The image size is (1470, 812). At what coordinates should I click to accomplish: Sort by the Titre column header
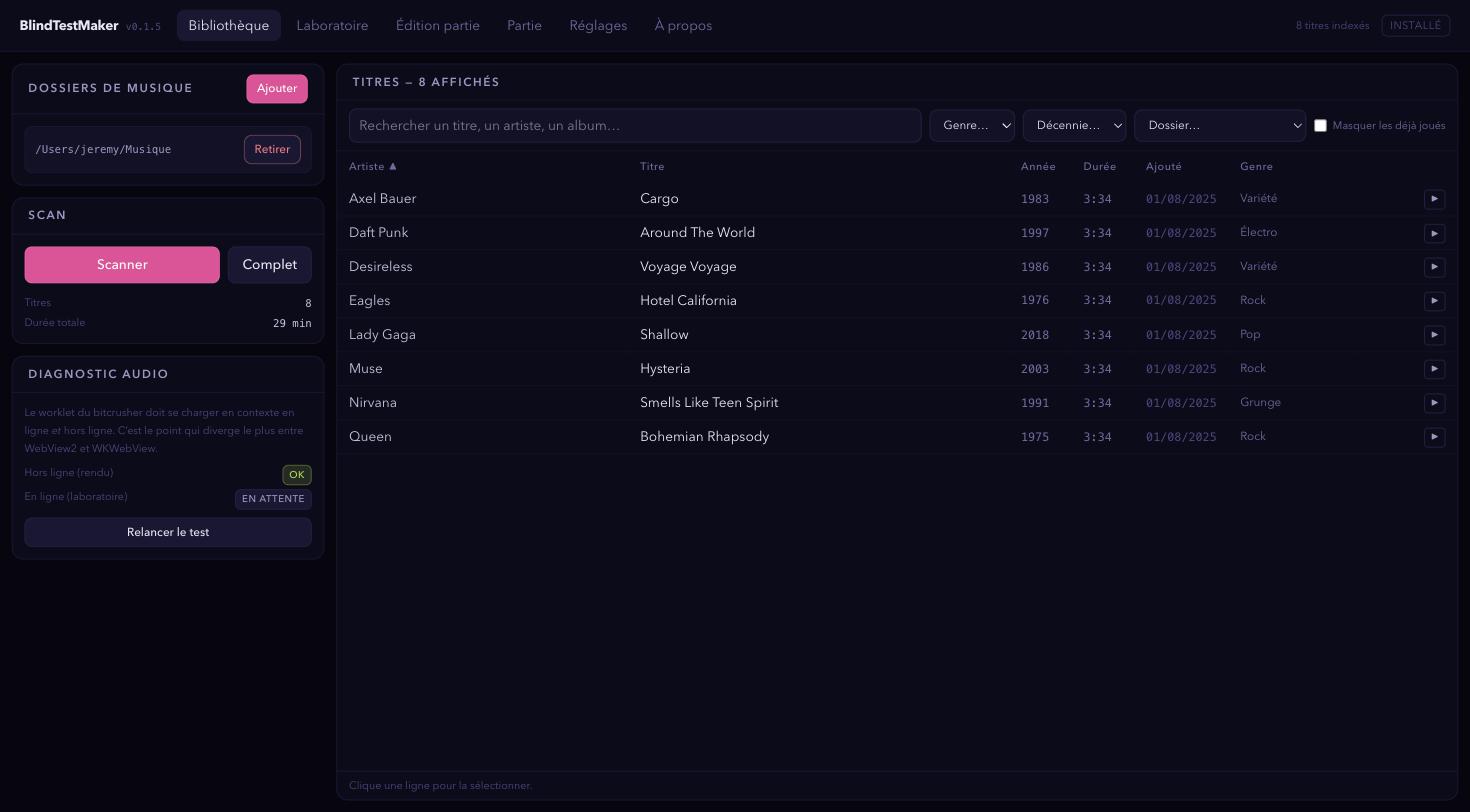(652, 167)
